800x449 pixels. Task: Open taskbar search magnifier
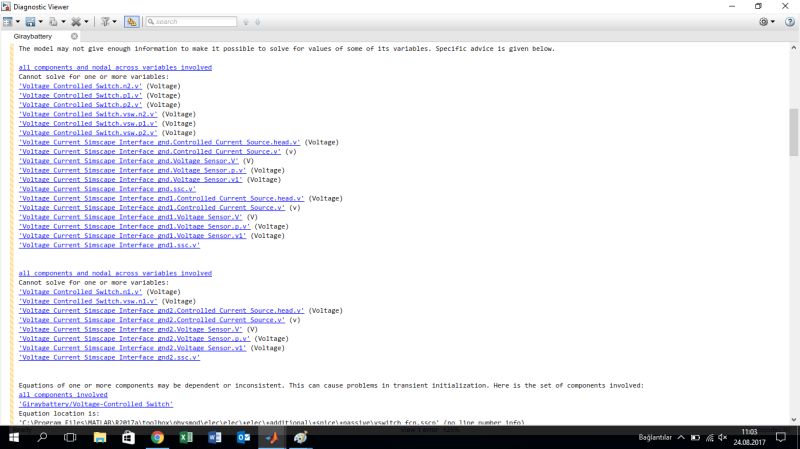pyautogui.click(x=42, y=437)
